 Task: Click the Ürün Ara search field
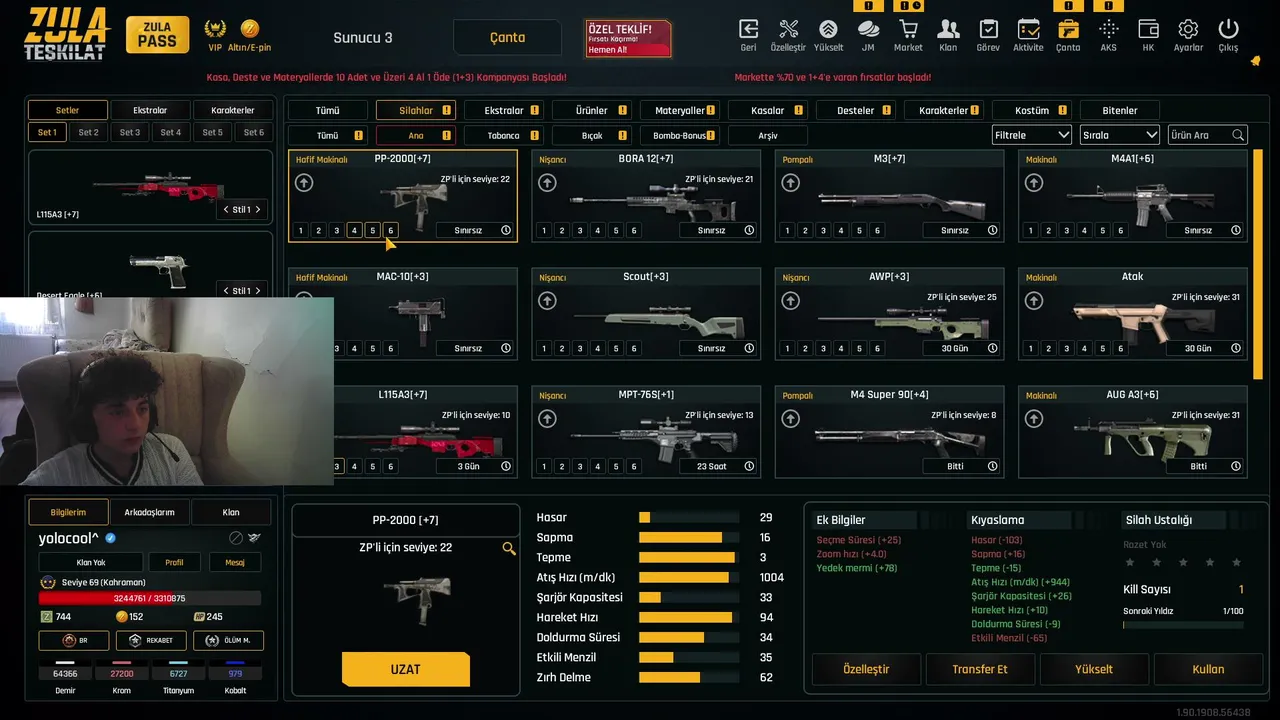click(x=1208, y=135)
